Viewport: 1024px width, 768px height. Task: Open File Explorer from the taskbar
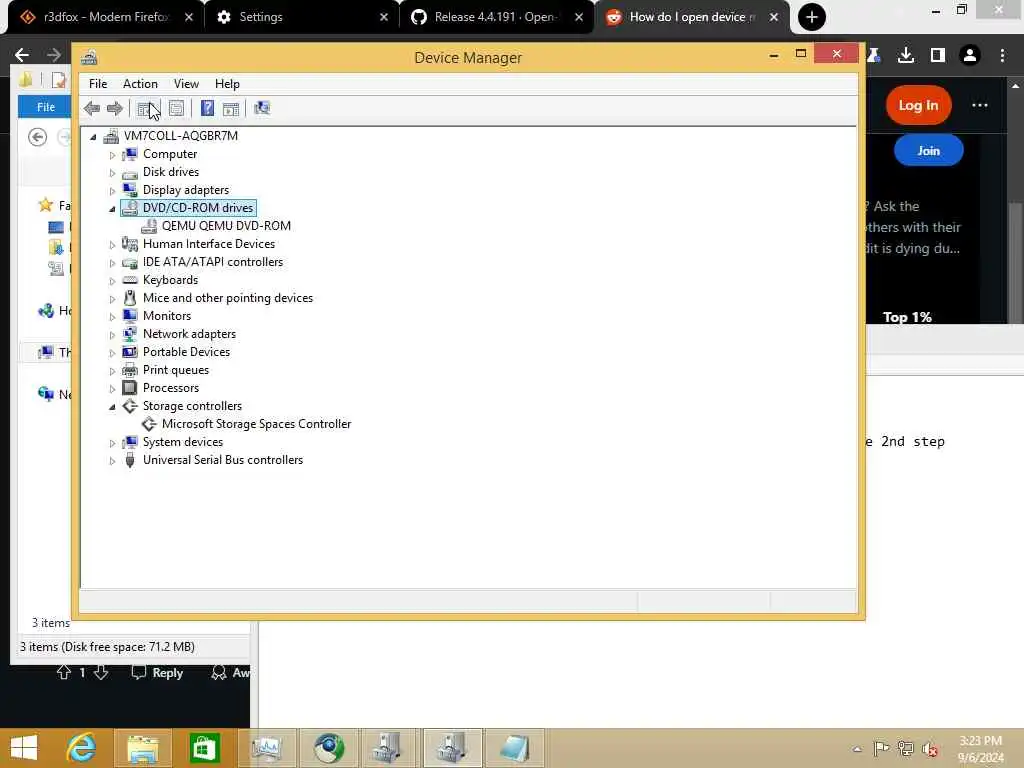pos(142,748)
